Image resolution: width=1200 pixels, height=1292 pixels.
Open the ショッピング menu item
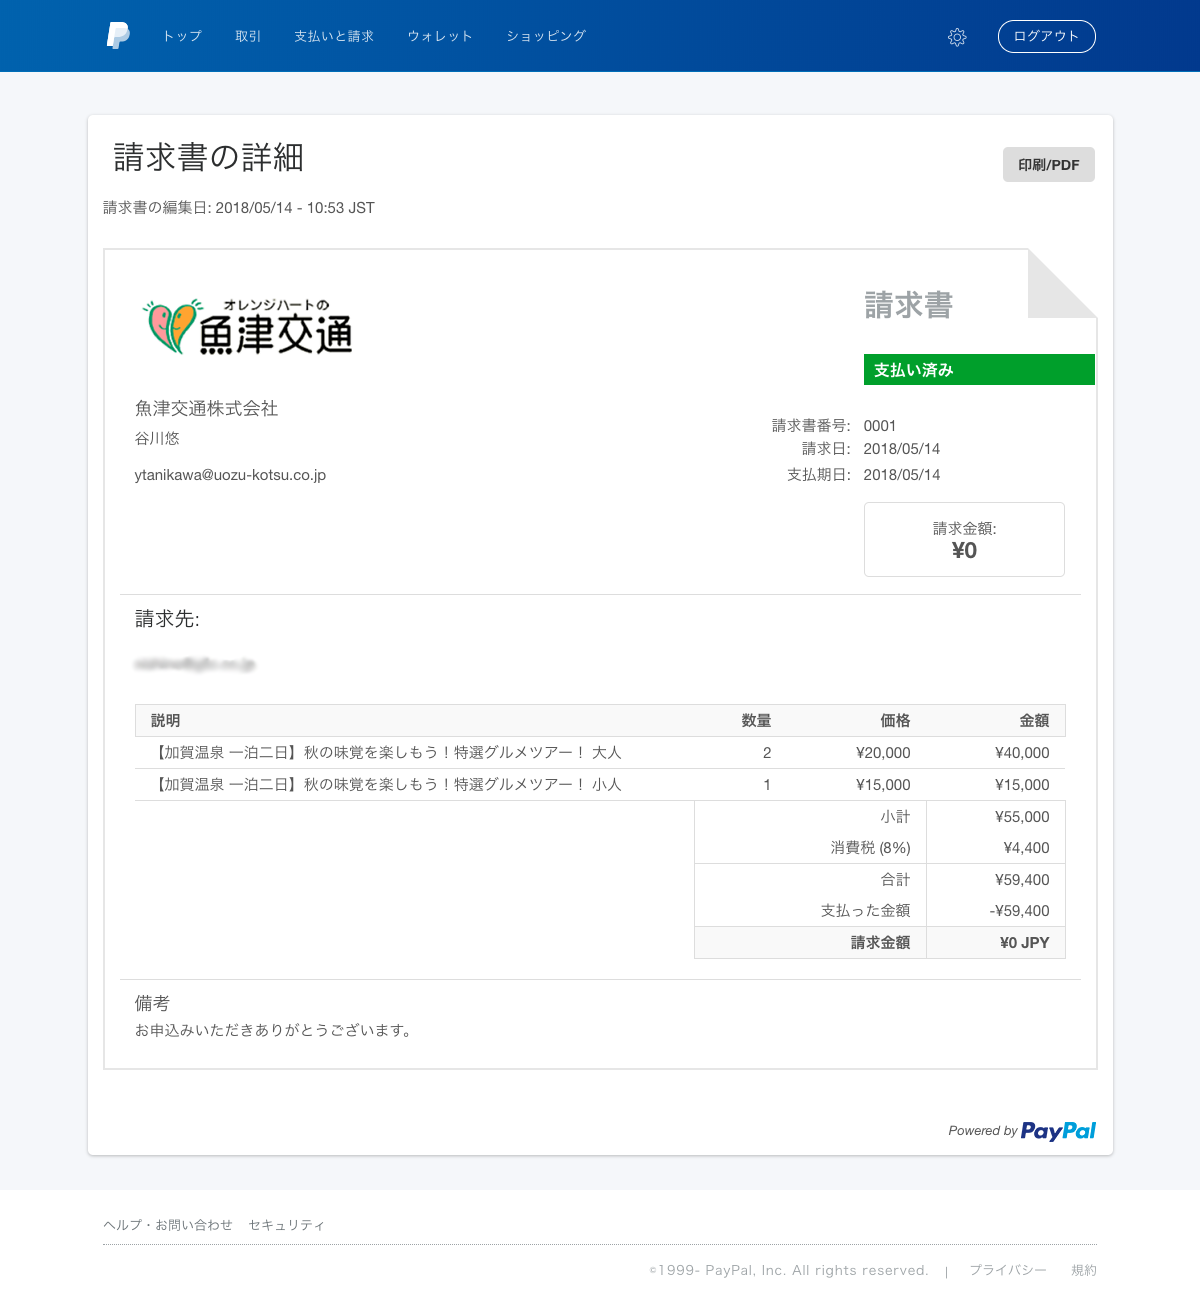point(546,36)
